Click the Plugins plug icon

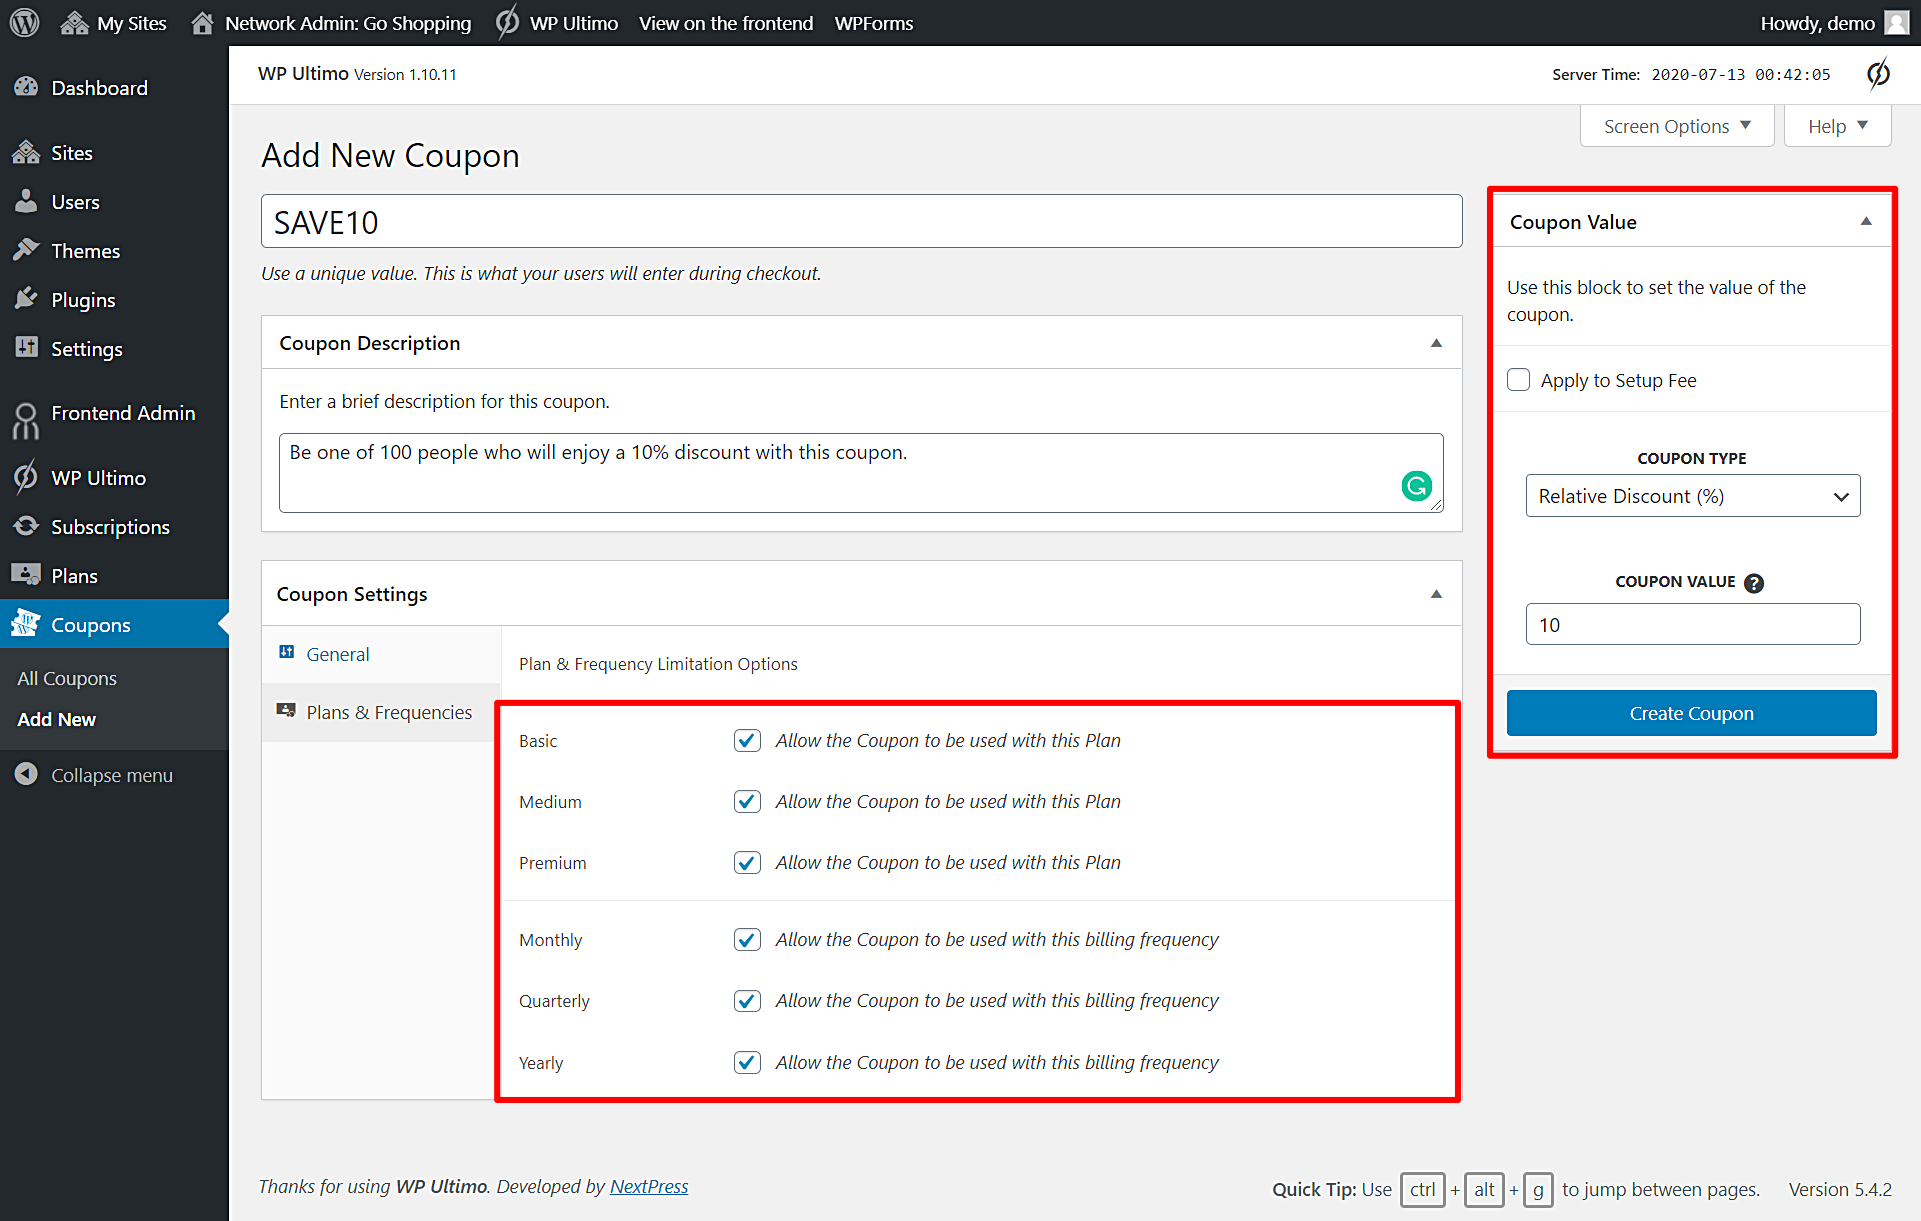26,299
